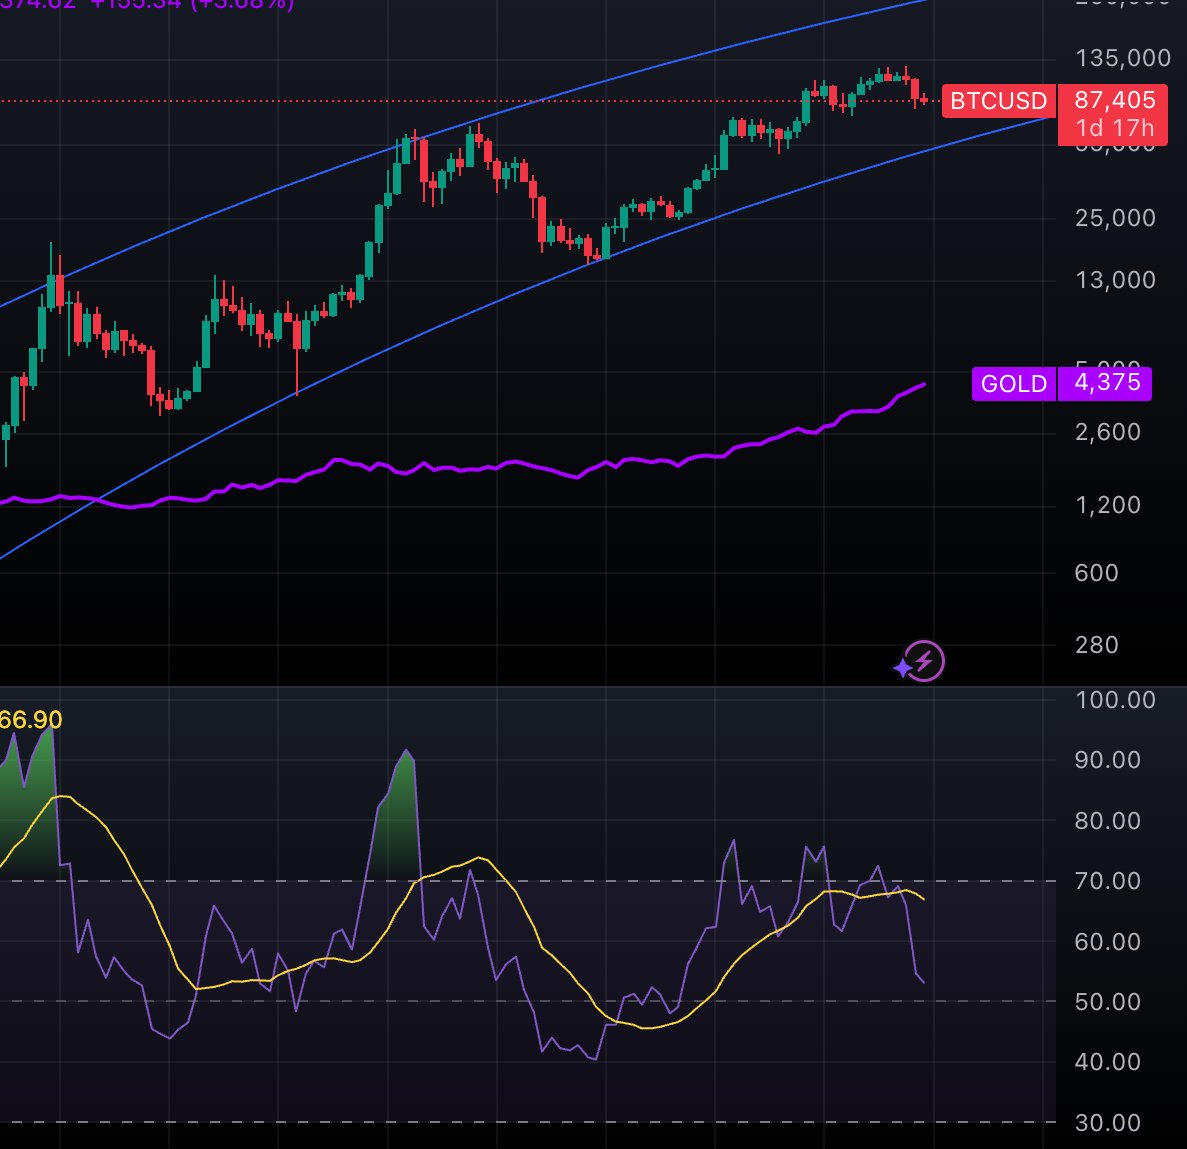Screen dimensions: 1187x1149
Task: Click the 40.00 RSI scale label
Action: tap(1108, 1062)
